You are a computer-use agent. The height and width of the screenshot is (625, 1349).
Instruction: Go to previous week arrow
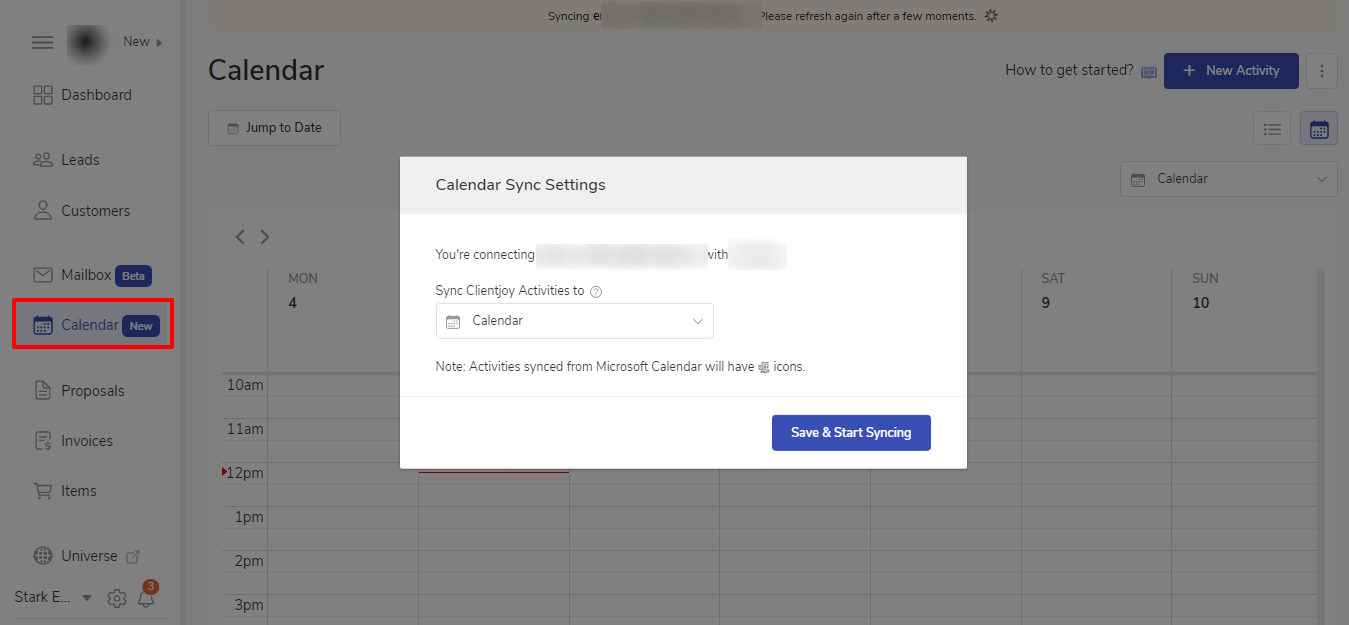click(x=240, y=237)
